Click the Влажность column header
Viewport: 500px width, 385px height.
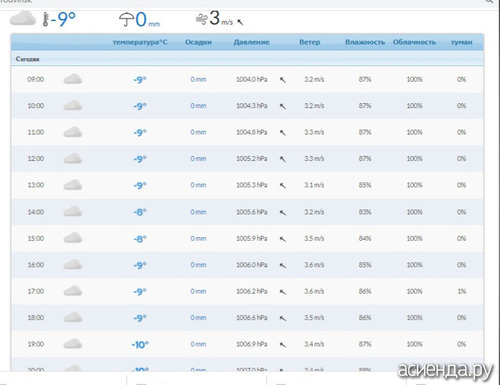[x=365, y=42]
